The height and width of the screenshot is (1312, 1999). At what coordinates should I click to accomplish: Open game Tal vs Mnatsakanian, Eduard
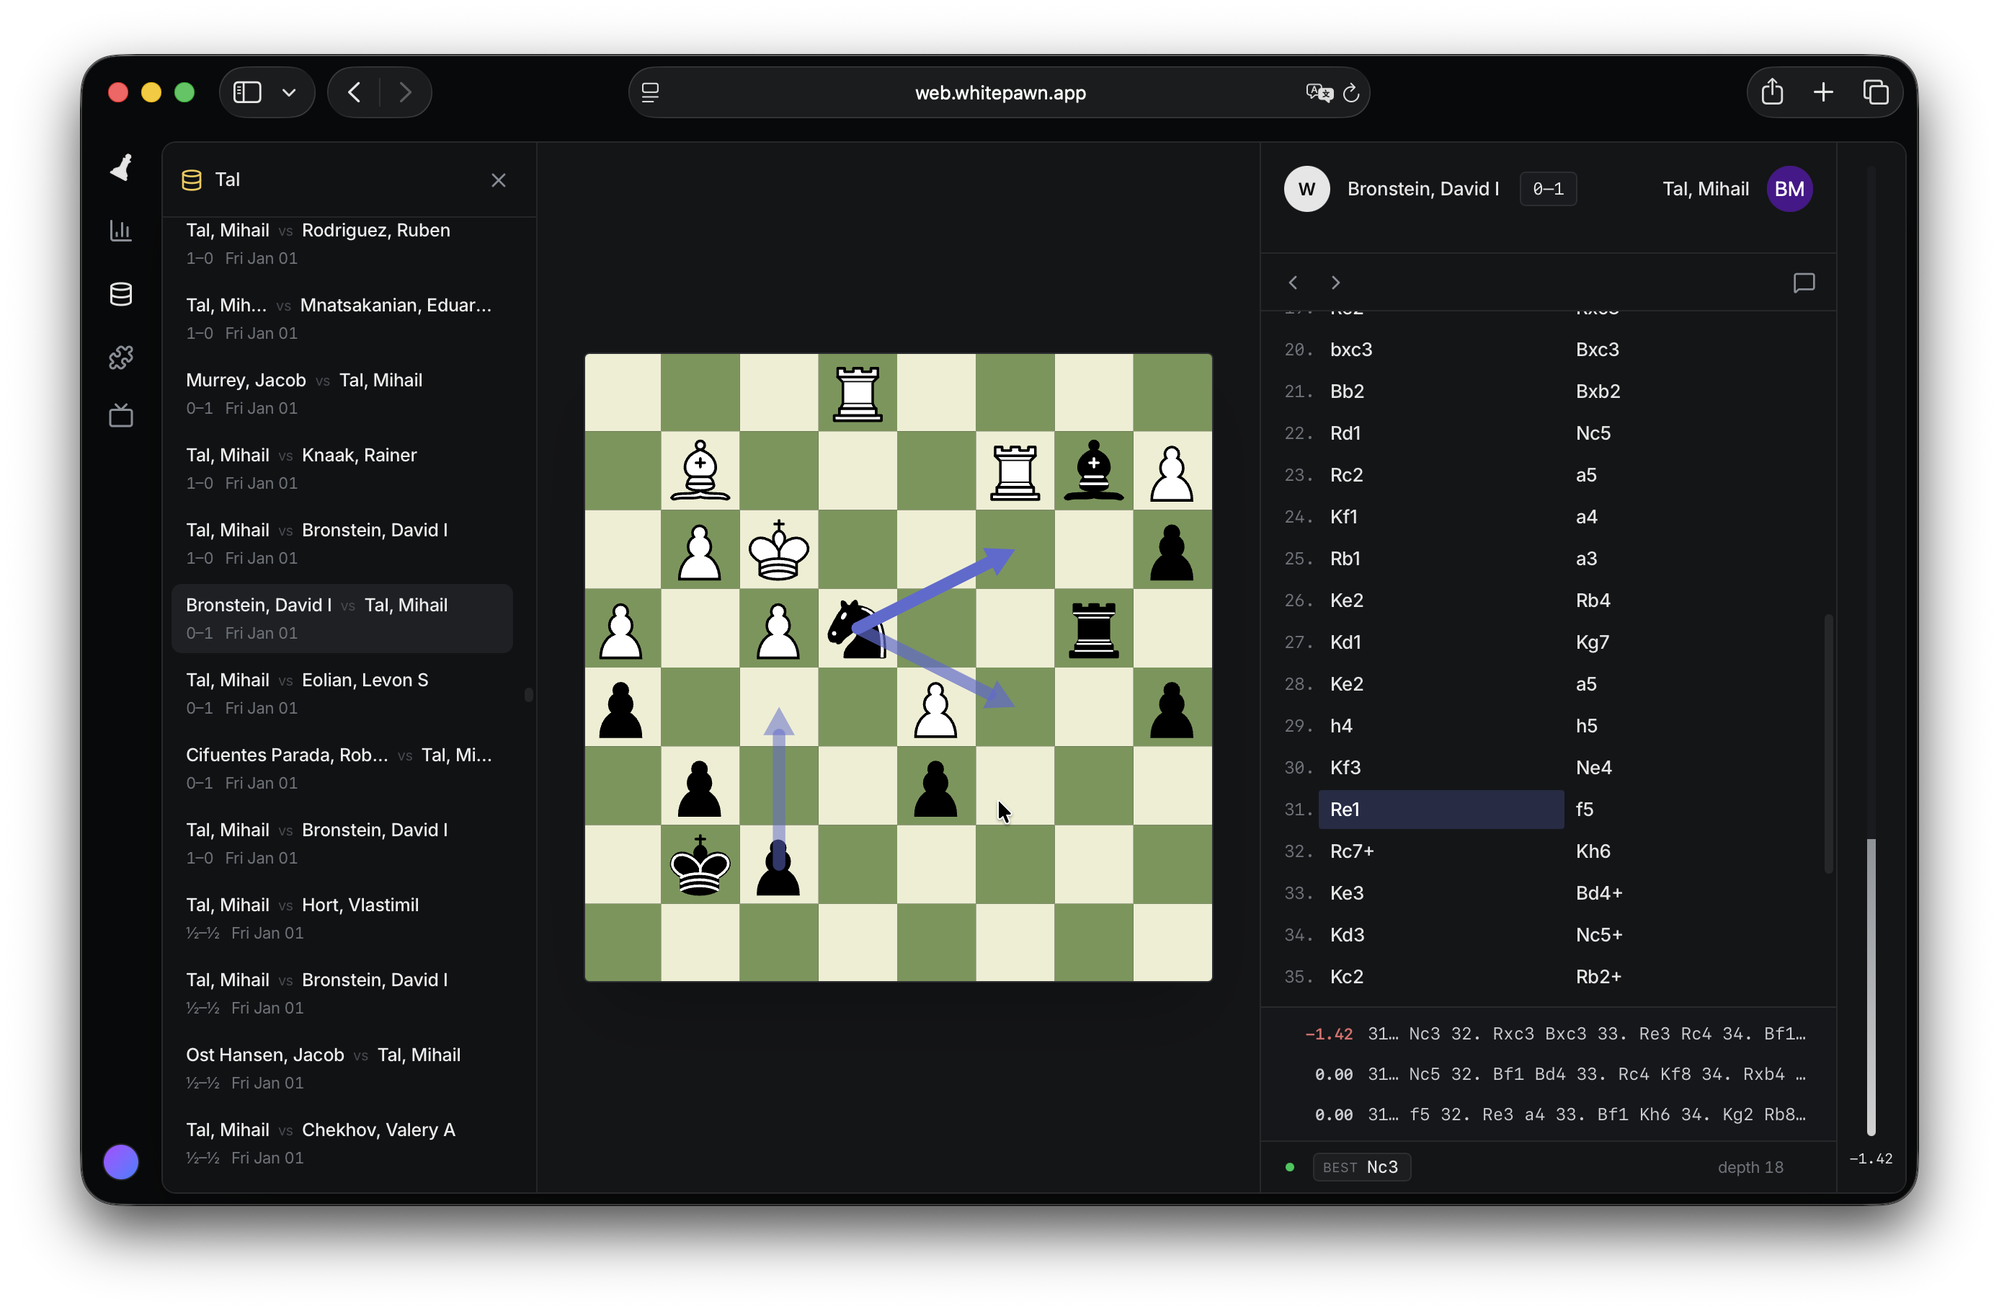pos(342,319)
